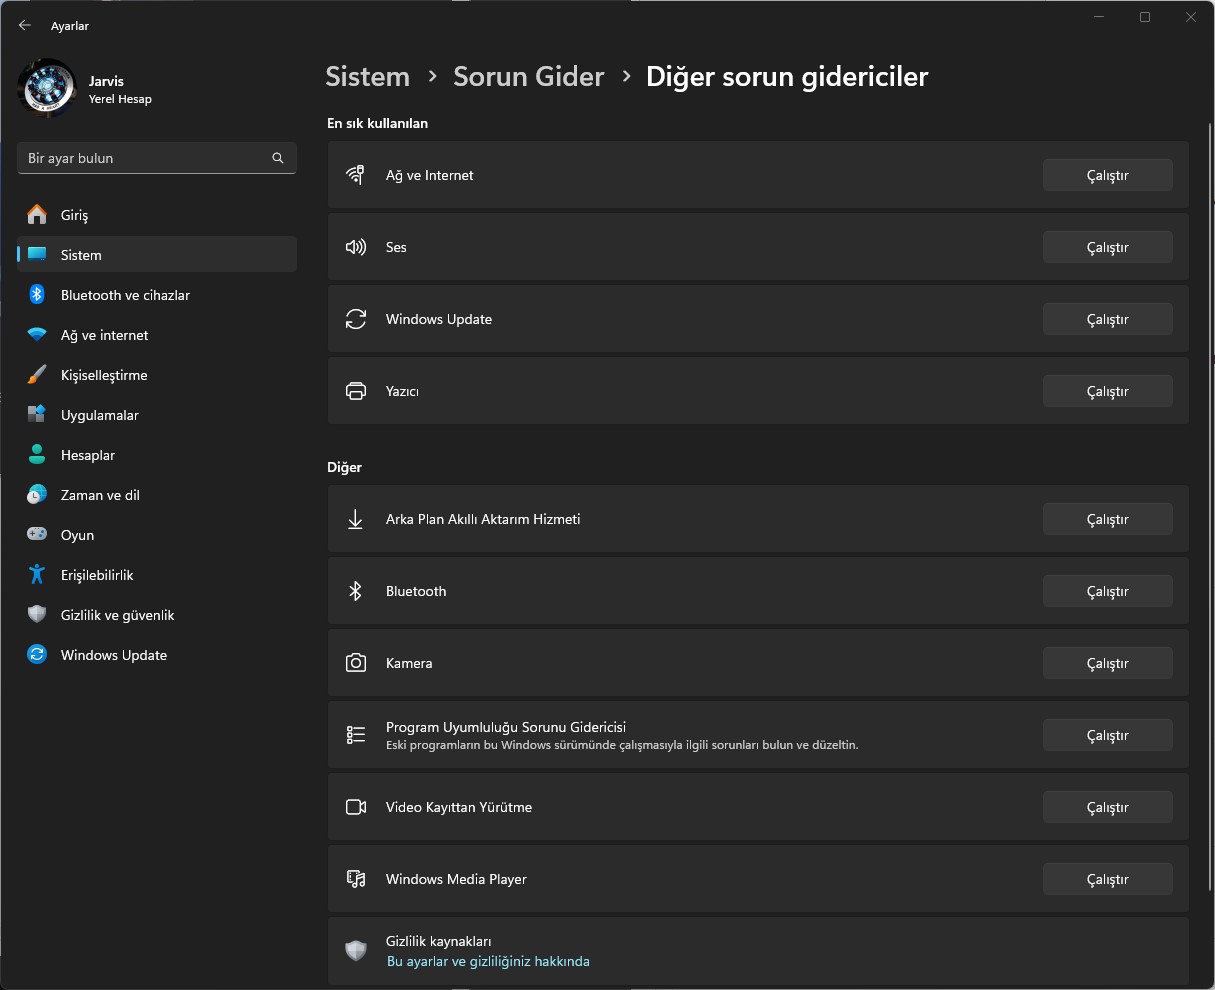Open Uygulamalar settings page
This screenshot has width=1215, height=990.
pos(157,415)
